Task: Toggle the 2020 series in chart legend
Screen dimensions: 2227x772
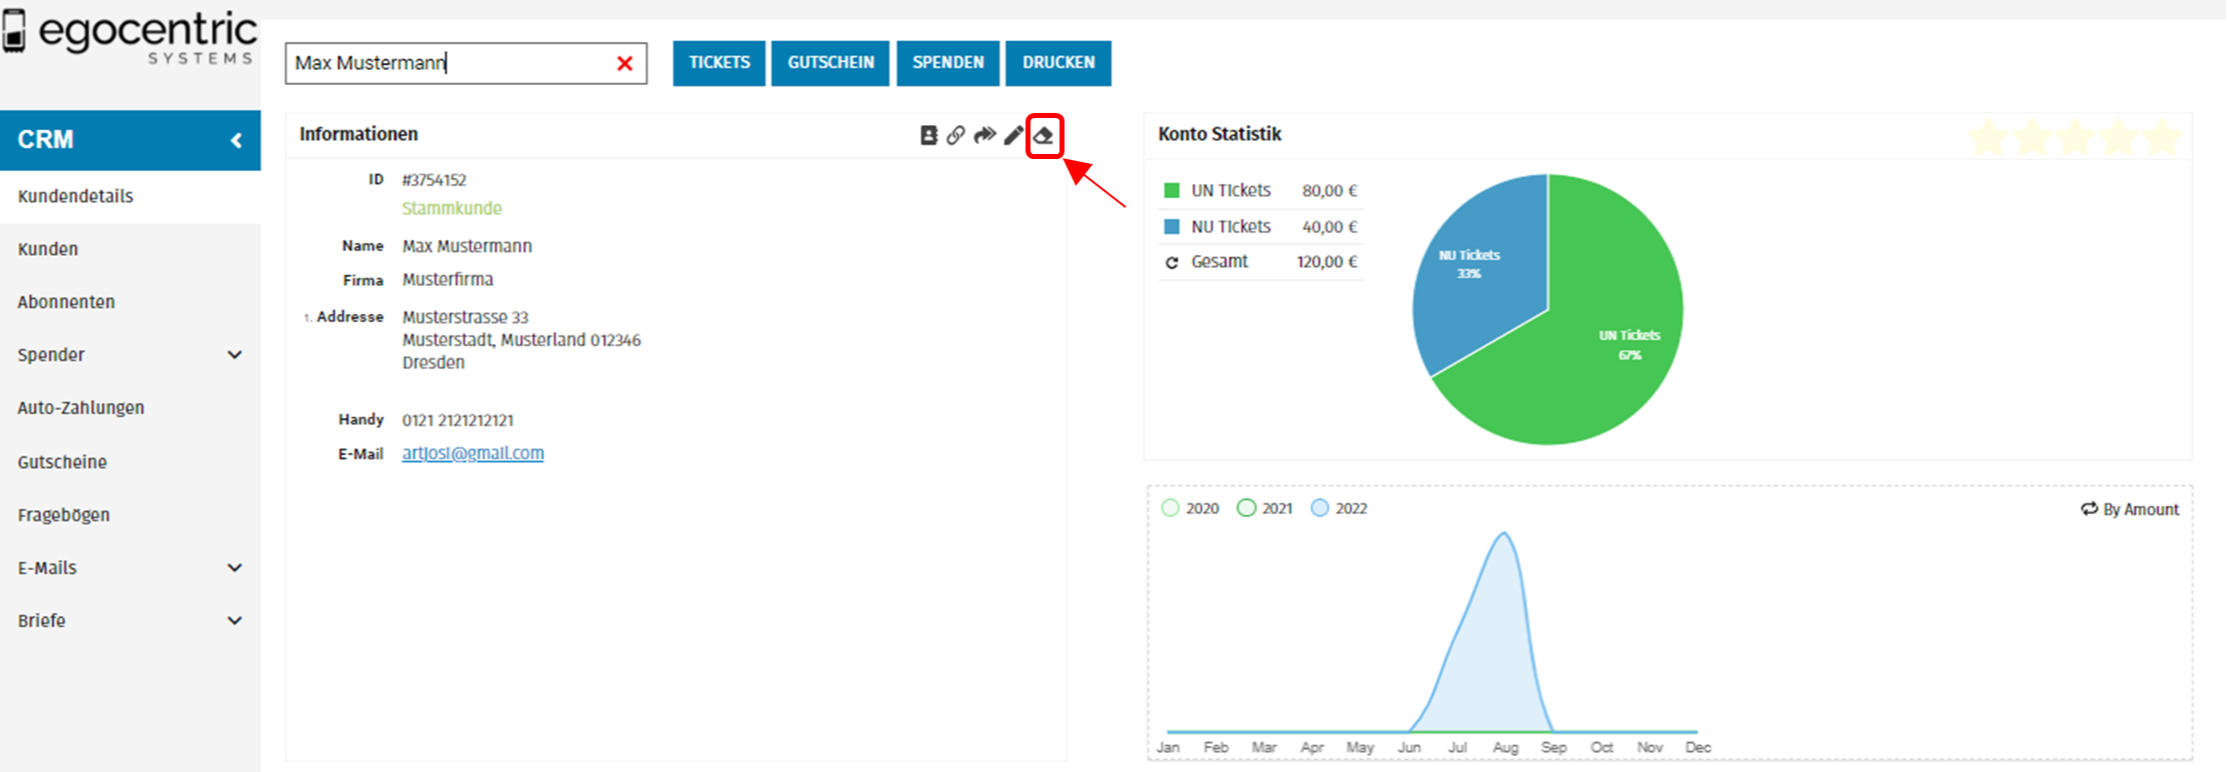Action: (x=1170, y=508)
